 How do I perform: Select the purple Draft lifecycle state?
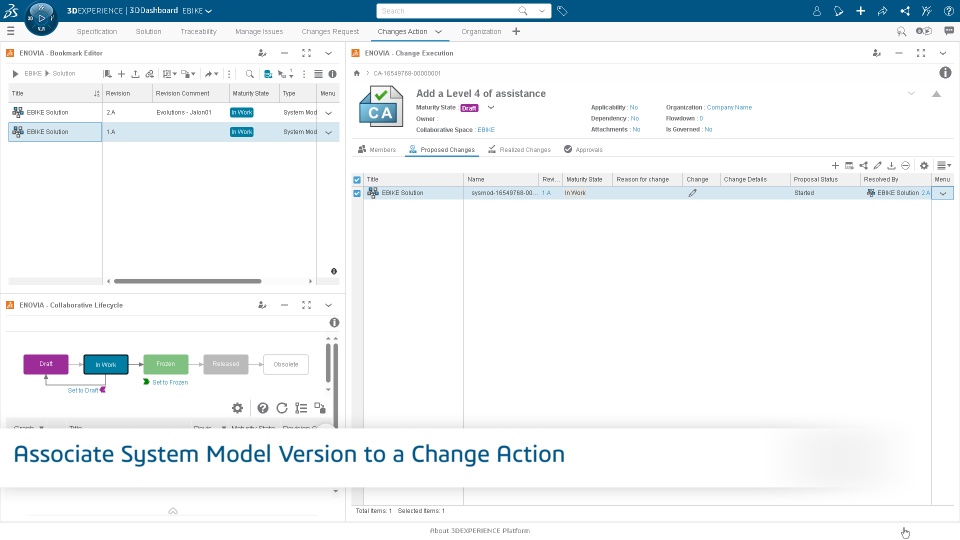pyautogui.click(x=46, y=364)
